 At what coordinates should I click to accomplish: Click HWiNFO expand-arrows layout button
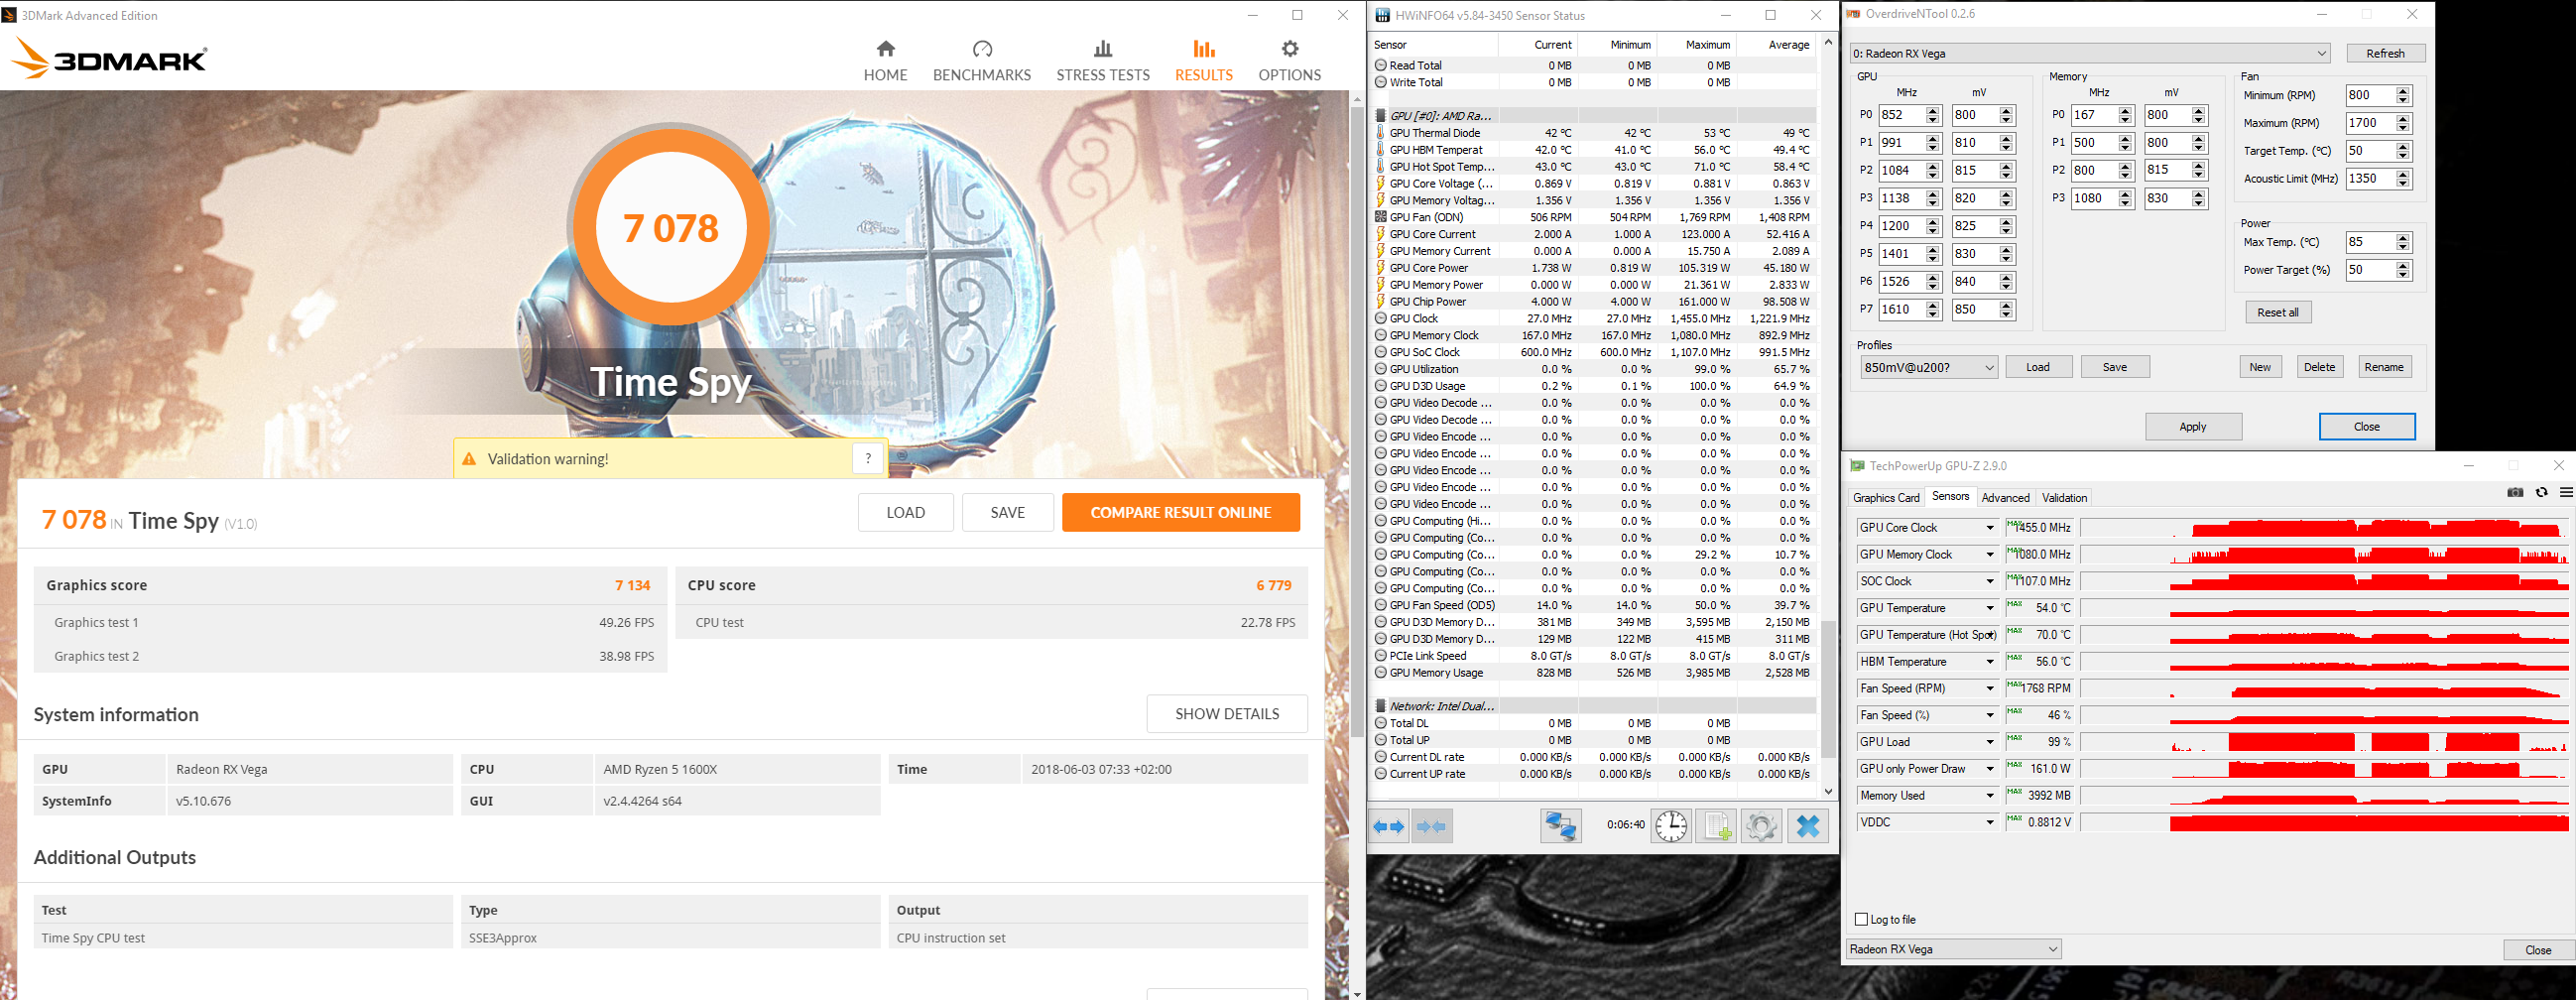[x=1389, y=826]
